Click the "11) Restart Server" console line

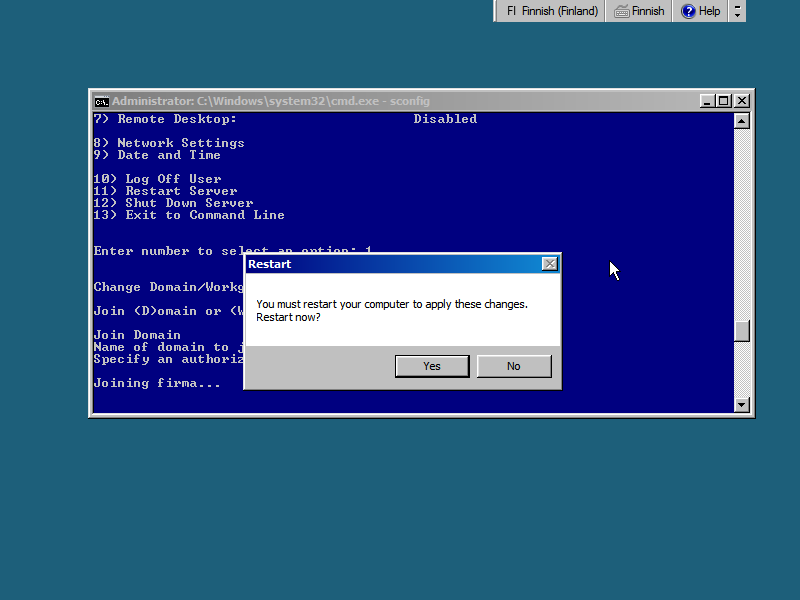(165, 191)
